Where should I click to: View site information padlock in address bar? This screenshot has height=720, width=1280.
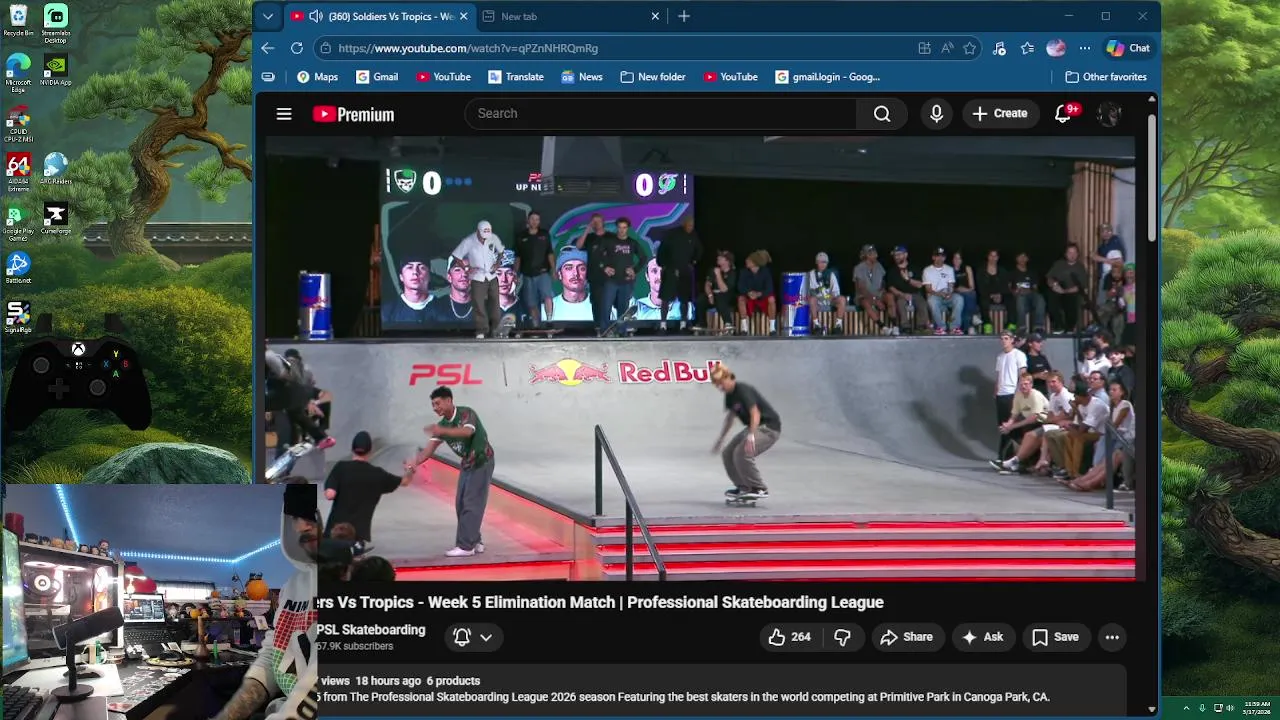pos(324,48)
